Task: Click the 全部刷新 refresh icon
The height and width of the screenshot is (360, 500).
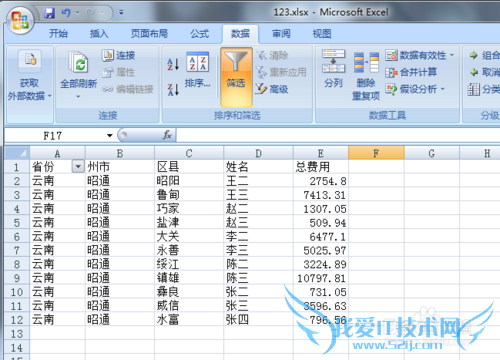Action: point(78,63)
